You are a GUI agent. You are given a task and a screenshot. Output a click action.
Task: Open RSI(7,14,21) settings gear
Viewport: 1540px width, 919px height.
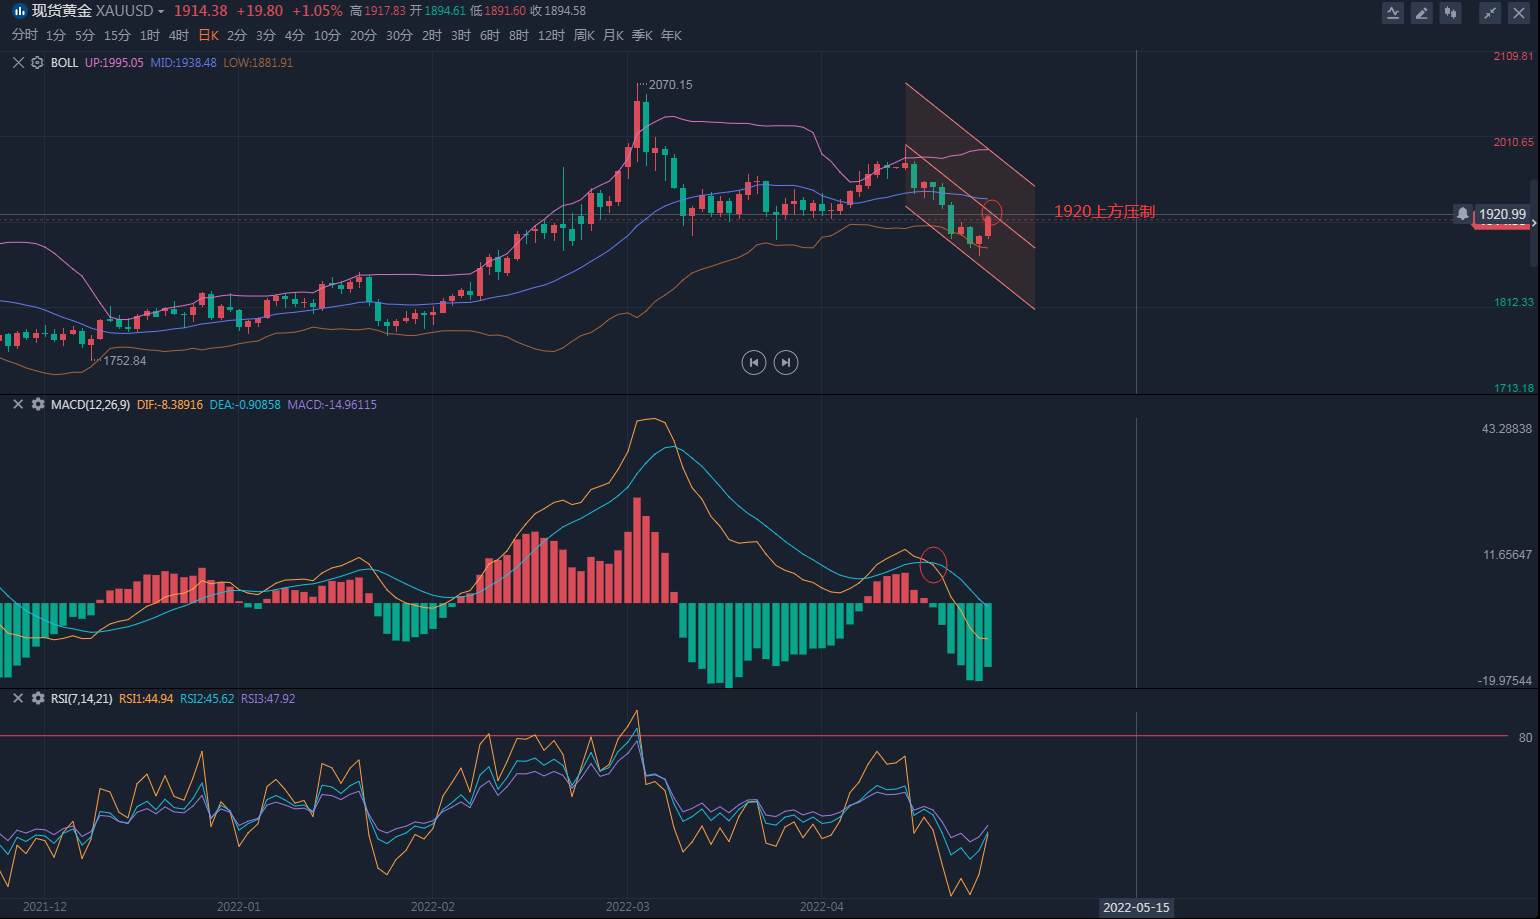pyautogui.click(x=38, y=698)
